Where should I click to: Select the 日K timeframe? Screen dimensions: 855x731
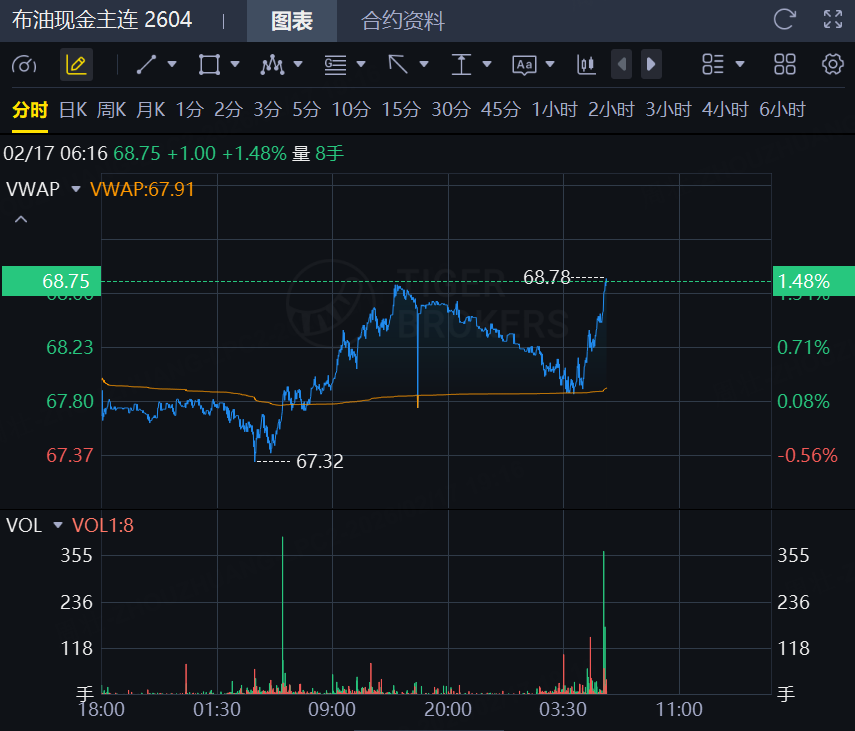(73, 110)
